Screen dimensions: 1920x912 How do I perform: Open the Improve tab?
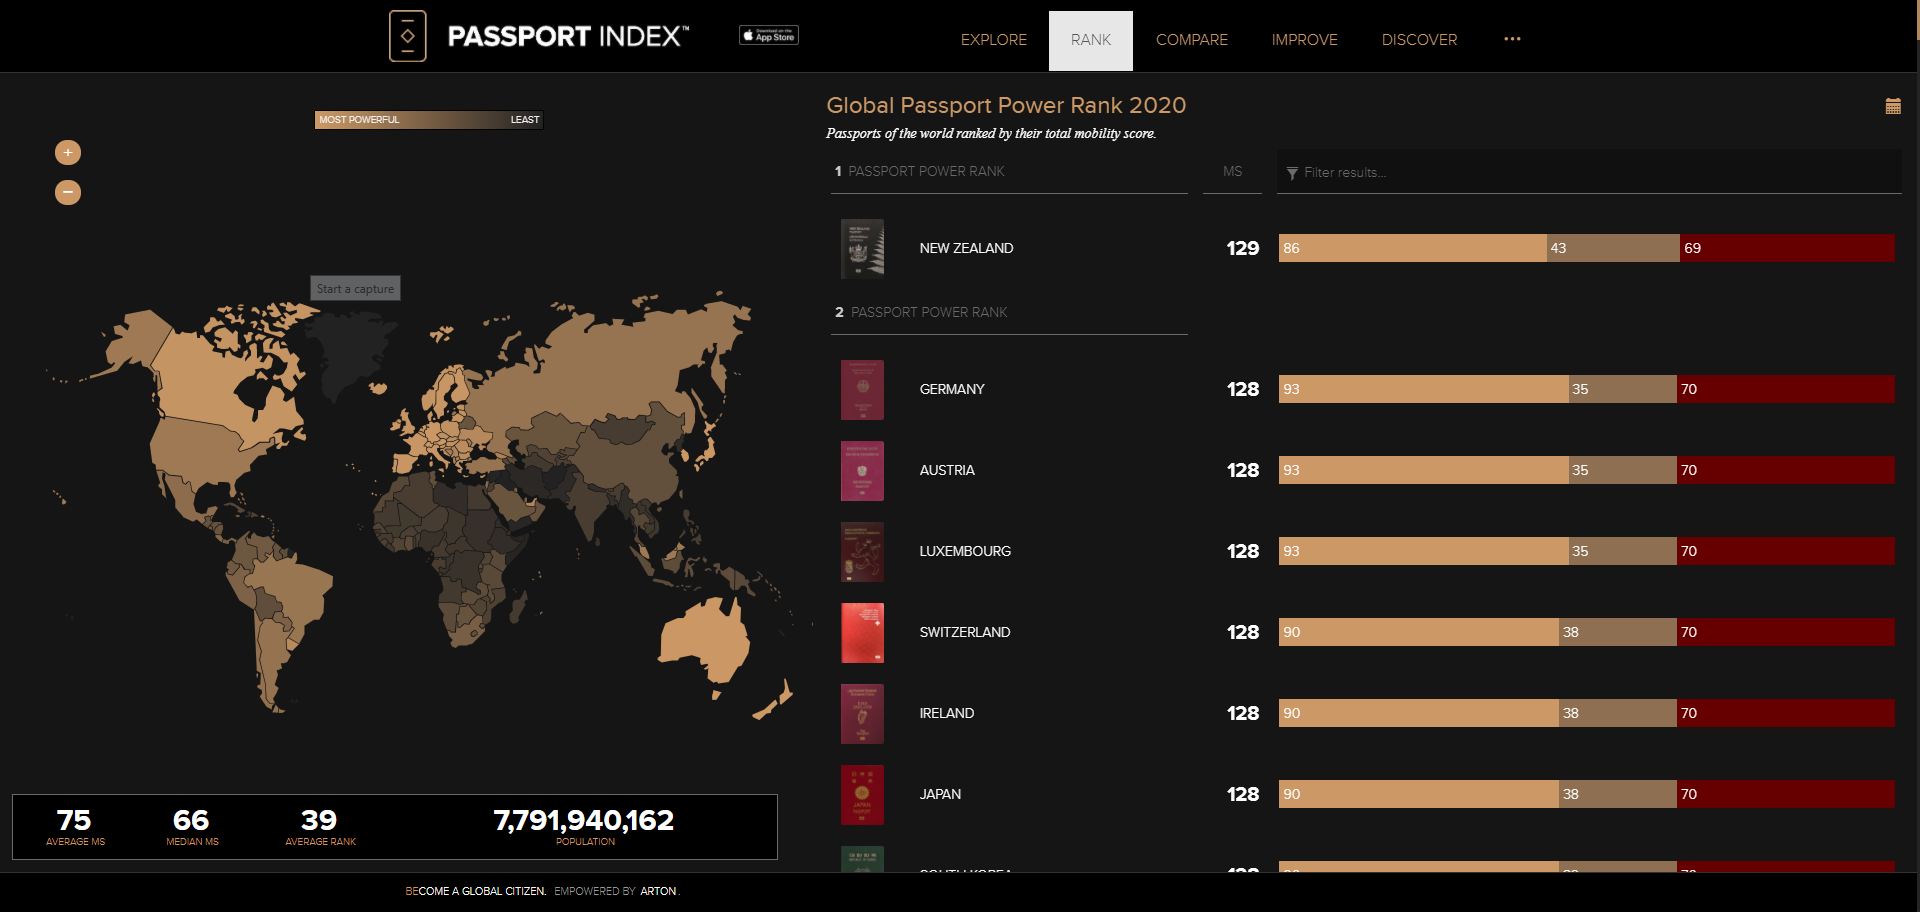[1305, 40]
